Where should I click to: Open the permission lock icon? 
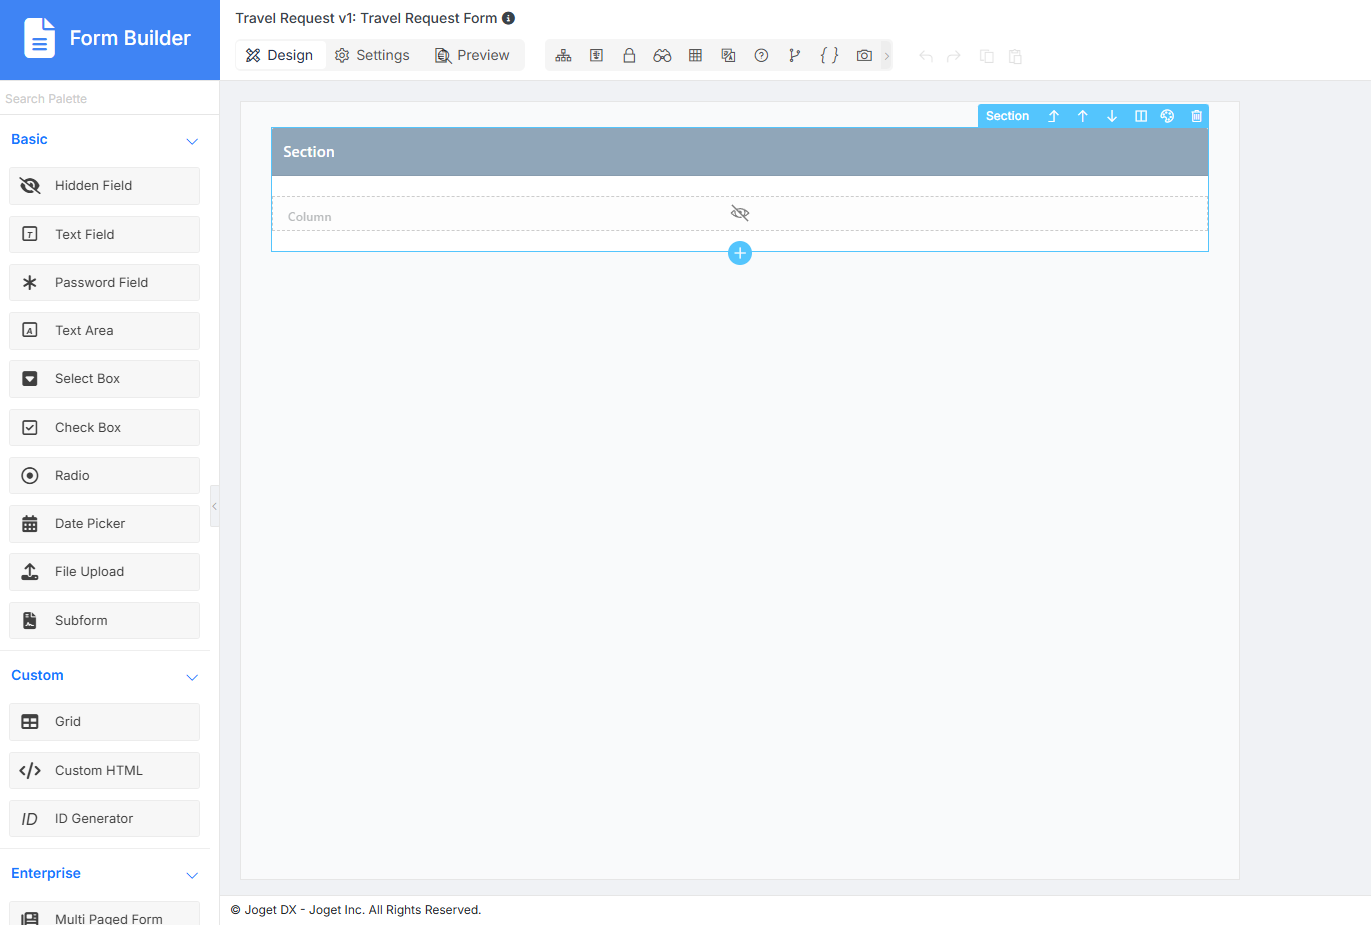click(x=629, y=56)
